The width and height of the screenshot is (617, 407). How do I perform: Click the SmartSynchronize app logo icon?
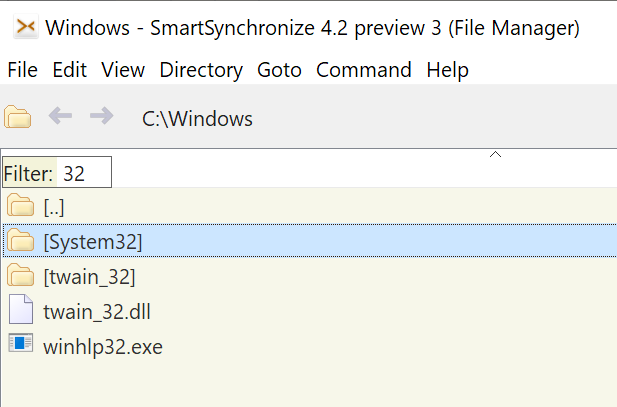point(26,29)
